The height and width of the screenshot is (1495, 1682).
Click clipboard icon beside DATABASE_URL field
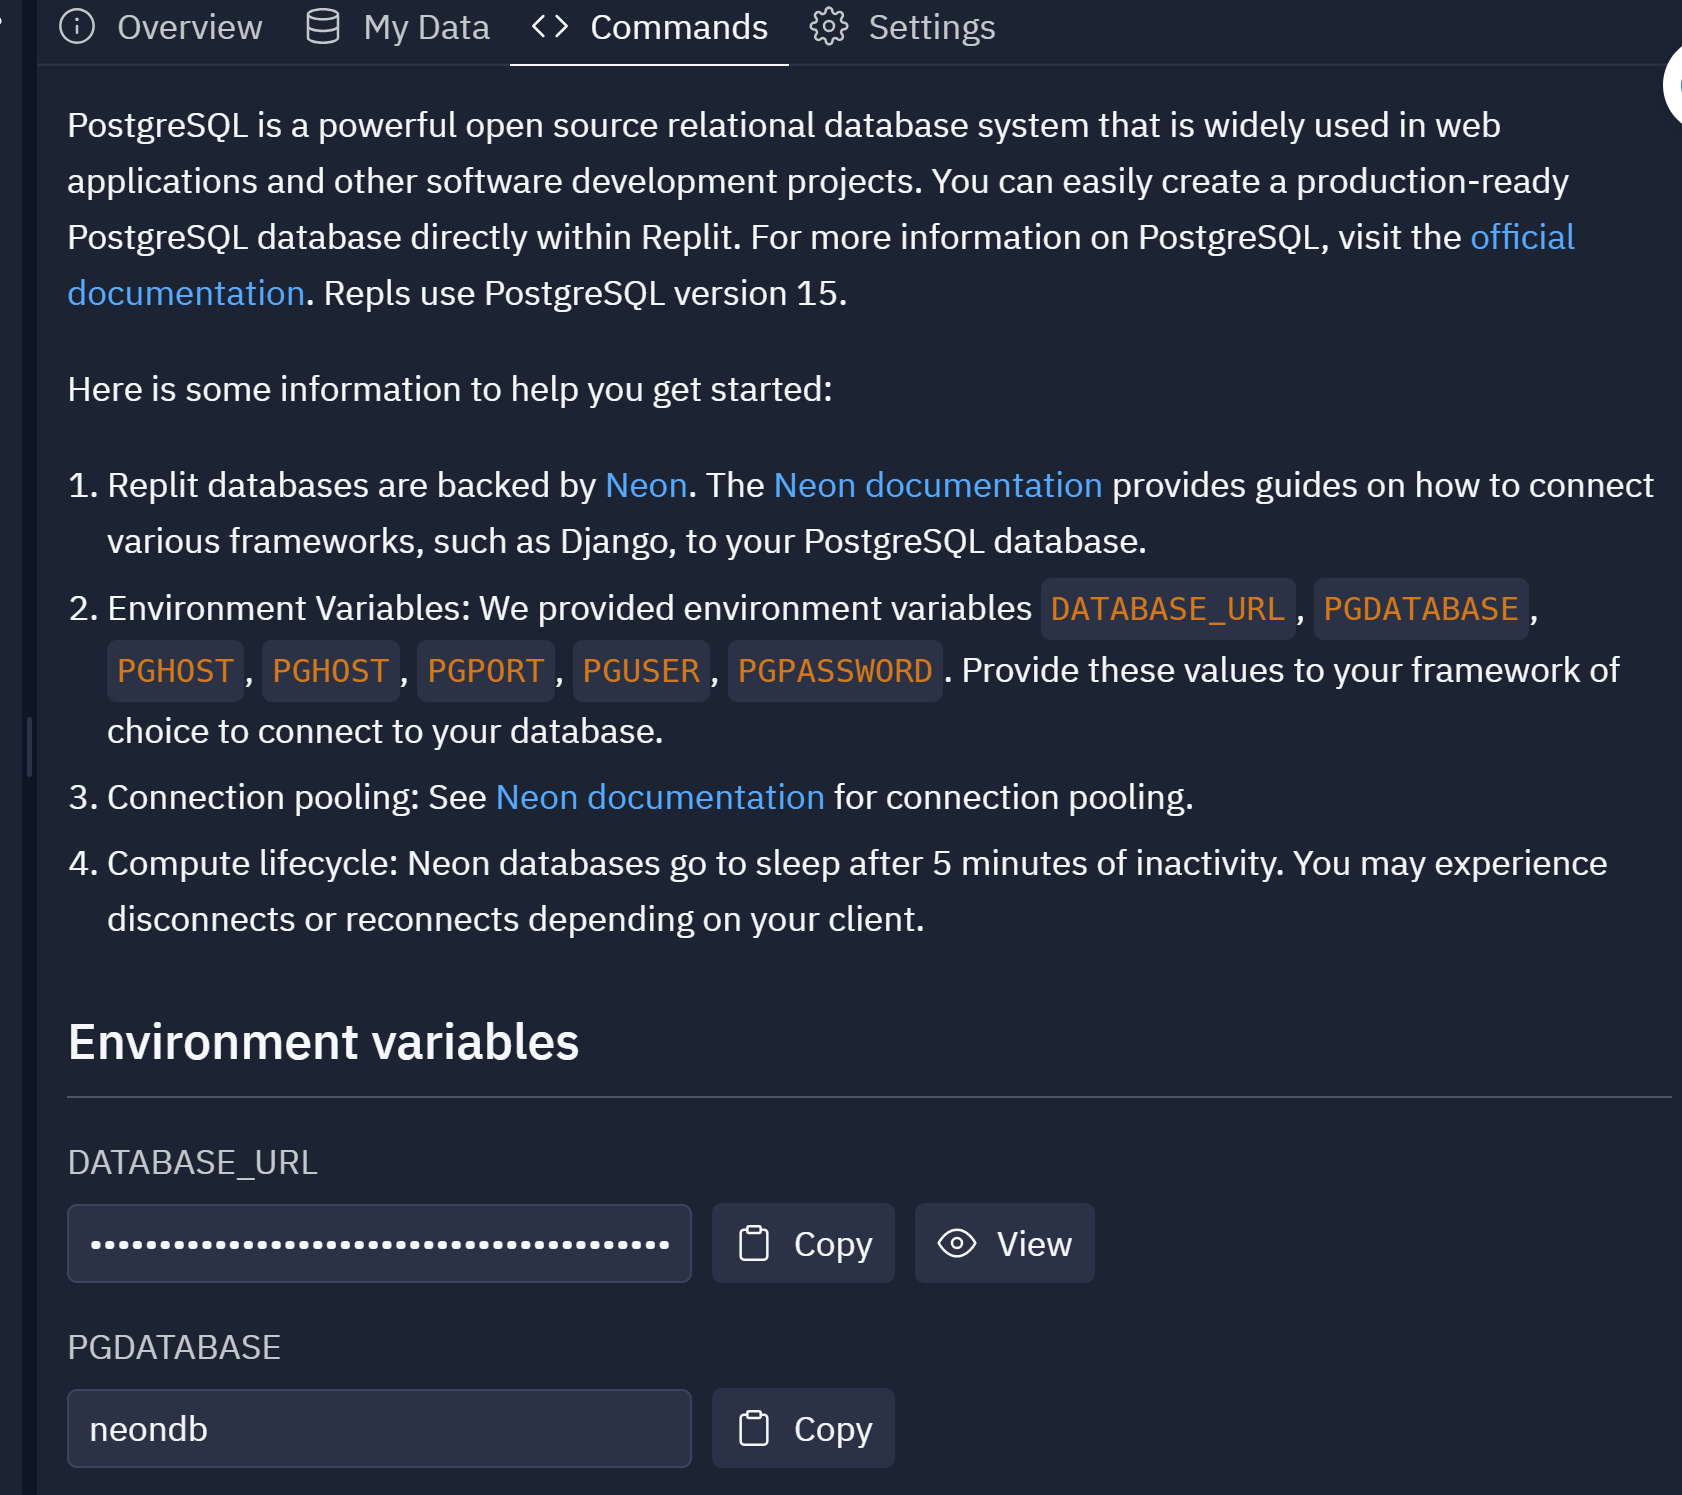754,1244
